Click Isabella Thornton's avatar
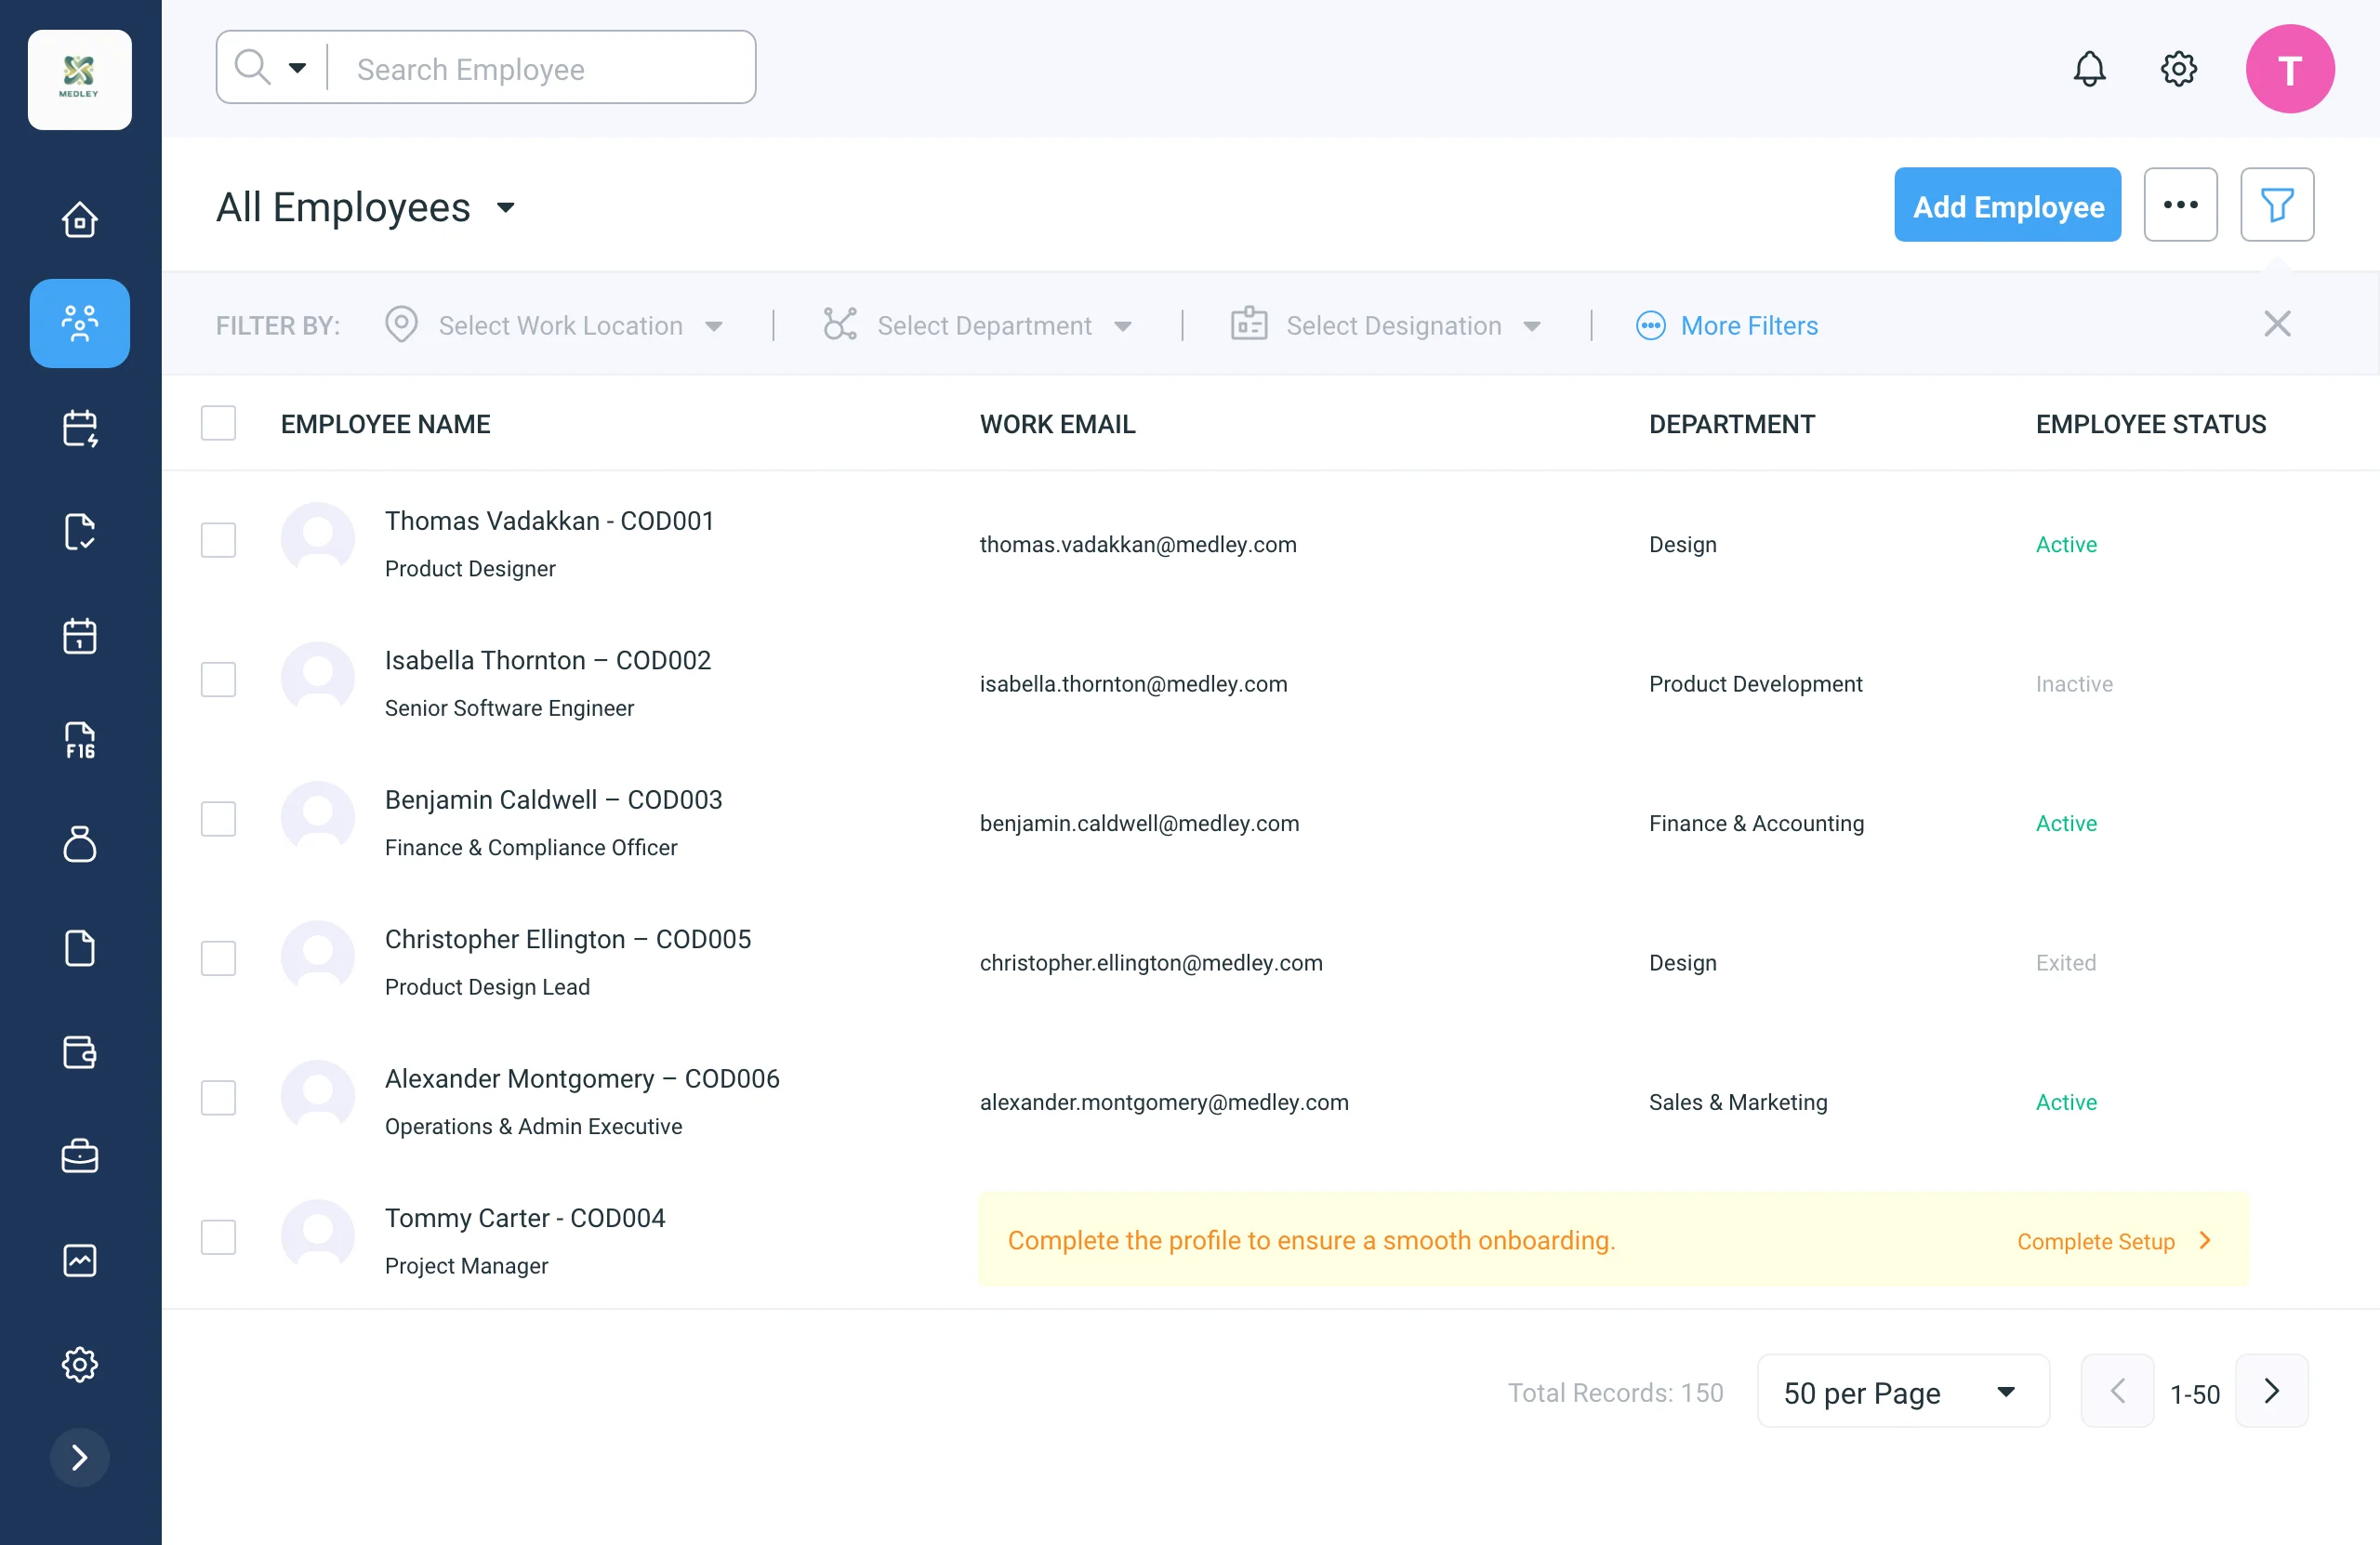The width and height of the screenshot is (2380, 1545). pos(318,679)
